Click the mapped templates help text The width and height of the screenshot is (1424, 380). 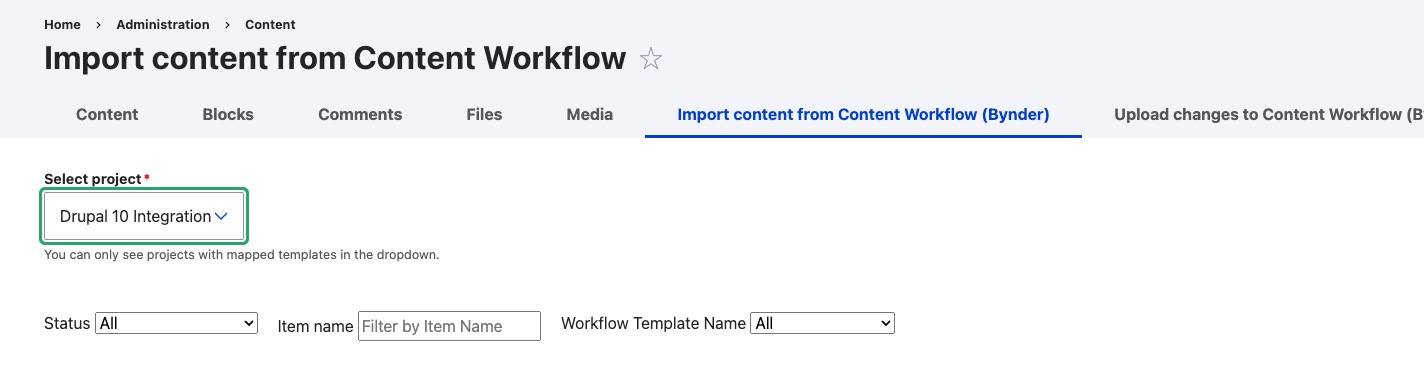pyautogui.click(x=242, y=255)
